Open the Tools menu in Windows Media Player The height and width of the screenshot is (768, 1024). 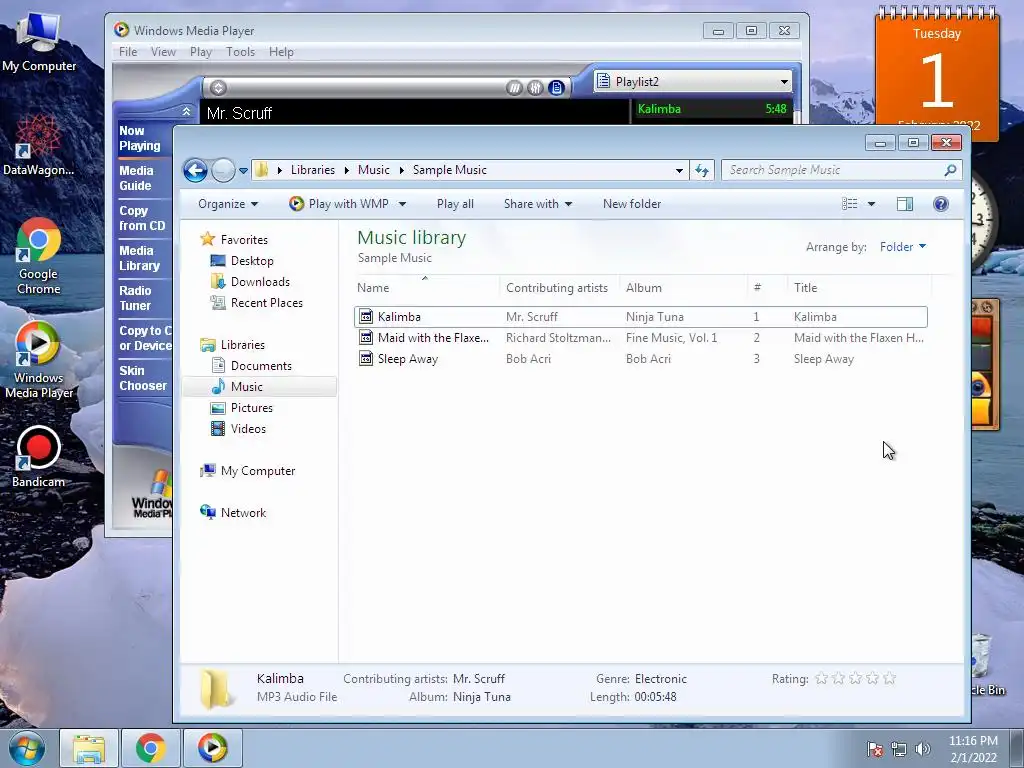(240, 52)
